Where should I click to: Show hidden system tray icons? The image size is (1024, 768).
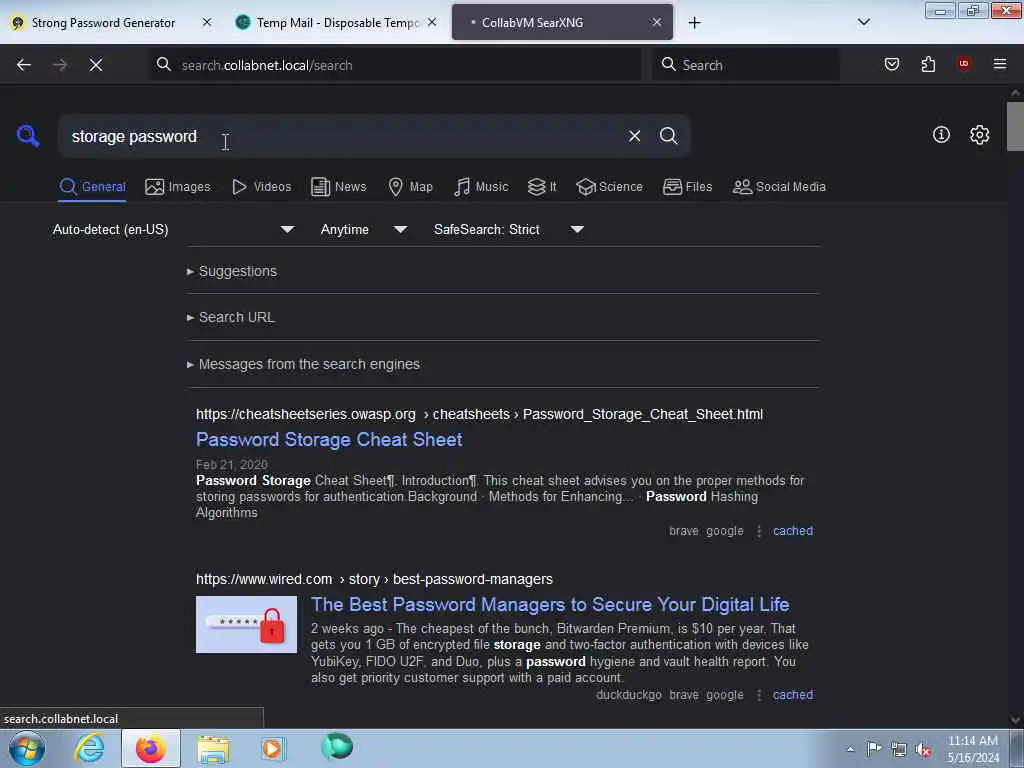click(x=850, y=749)
